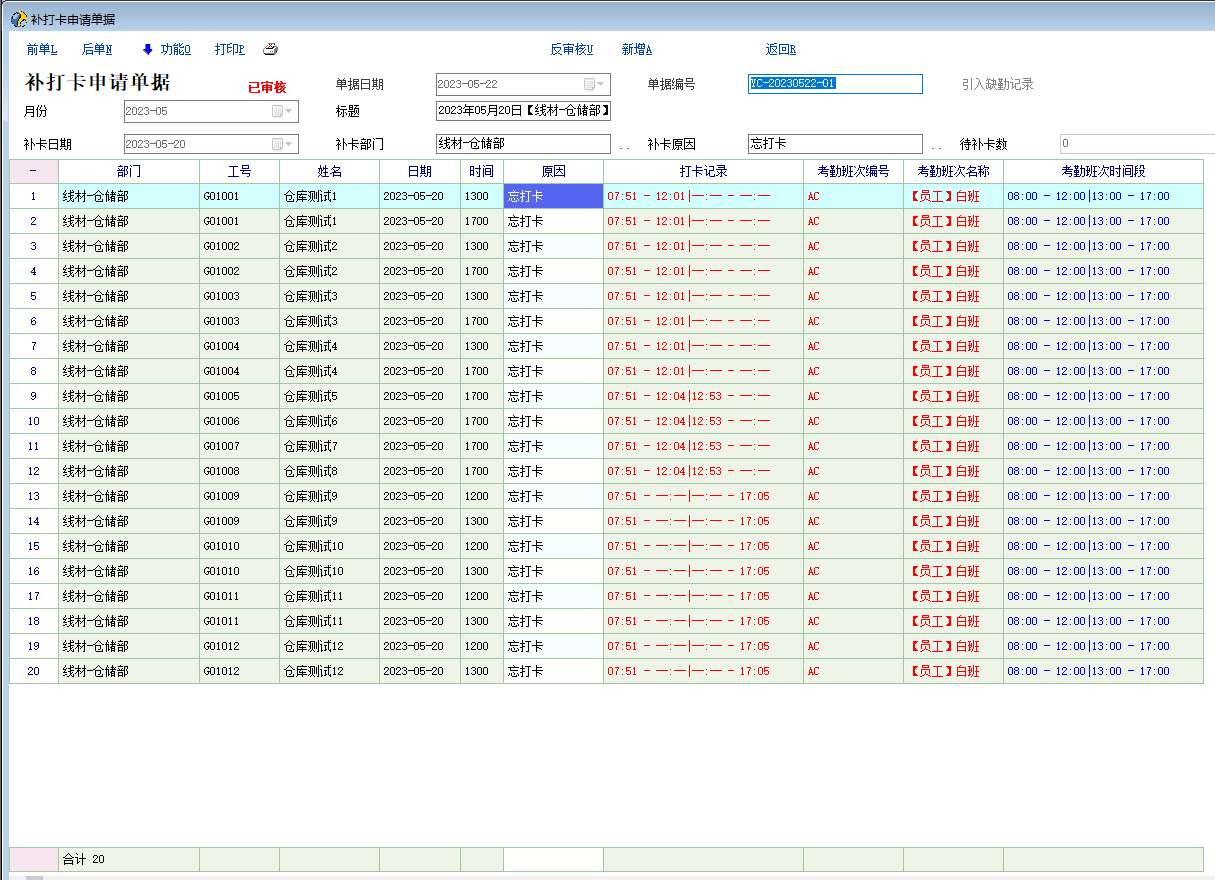This screenshot has width=1215, height=880.
Task: Go to previous document via 前单
Action: (41, 50)
